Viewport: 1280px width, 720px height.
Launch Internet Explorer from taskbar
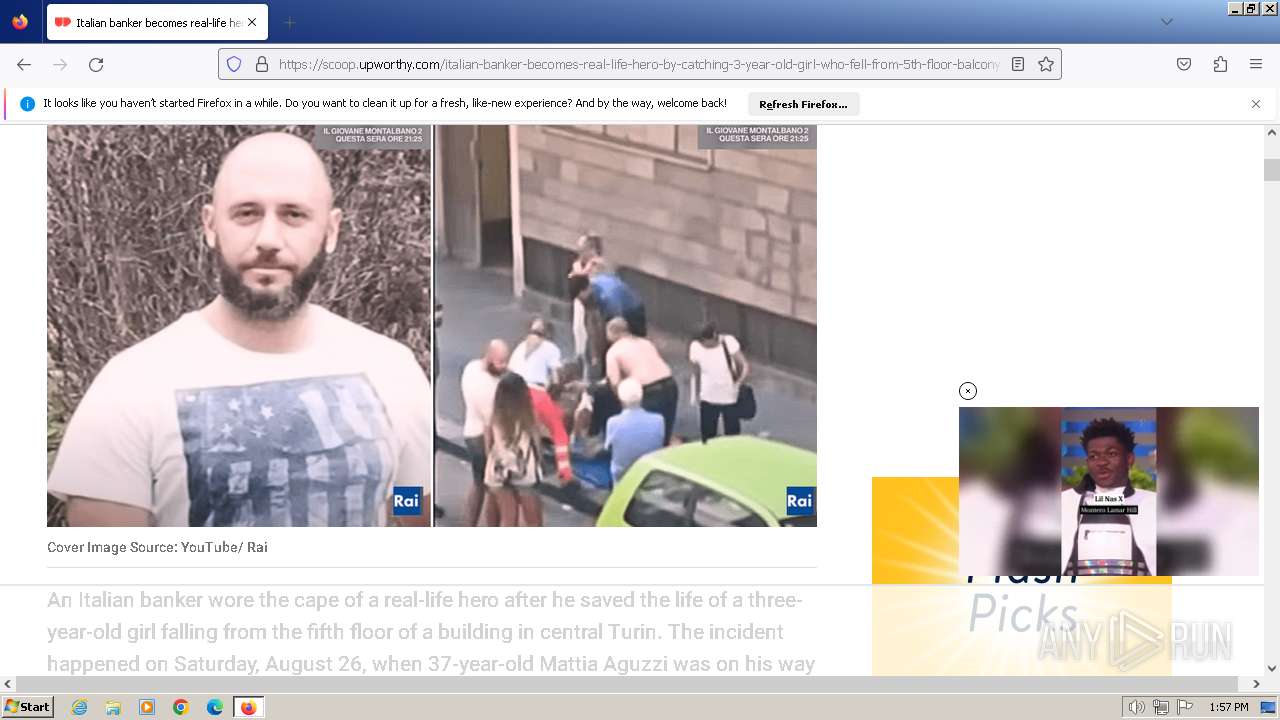tap(79, 707)
